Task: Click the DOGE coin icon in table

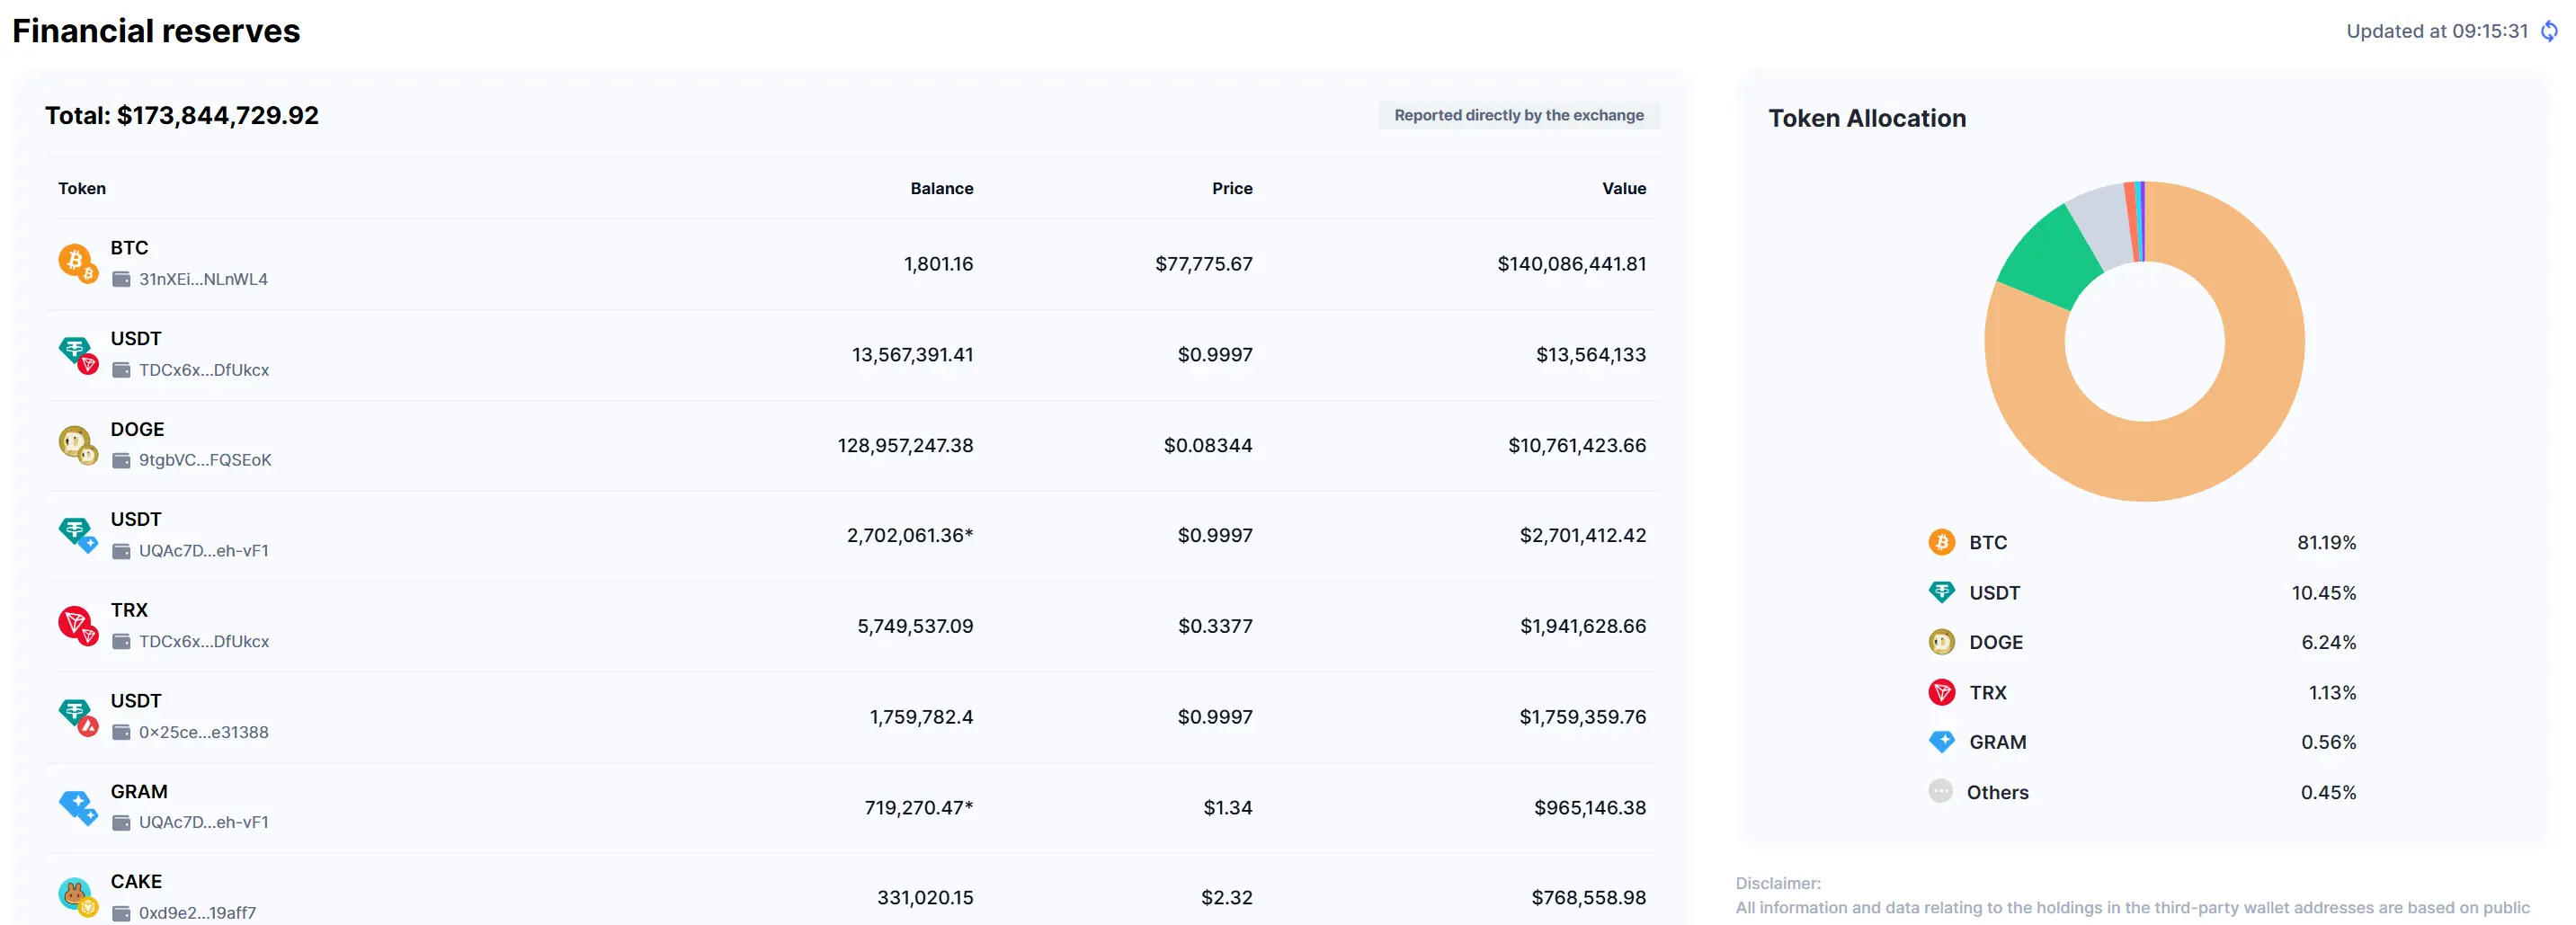Action: (x=77, y=444)
